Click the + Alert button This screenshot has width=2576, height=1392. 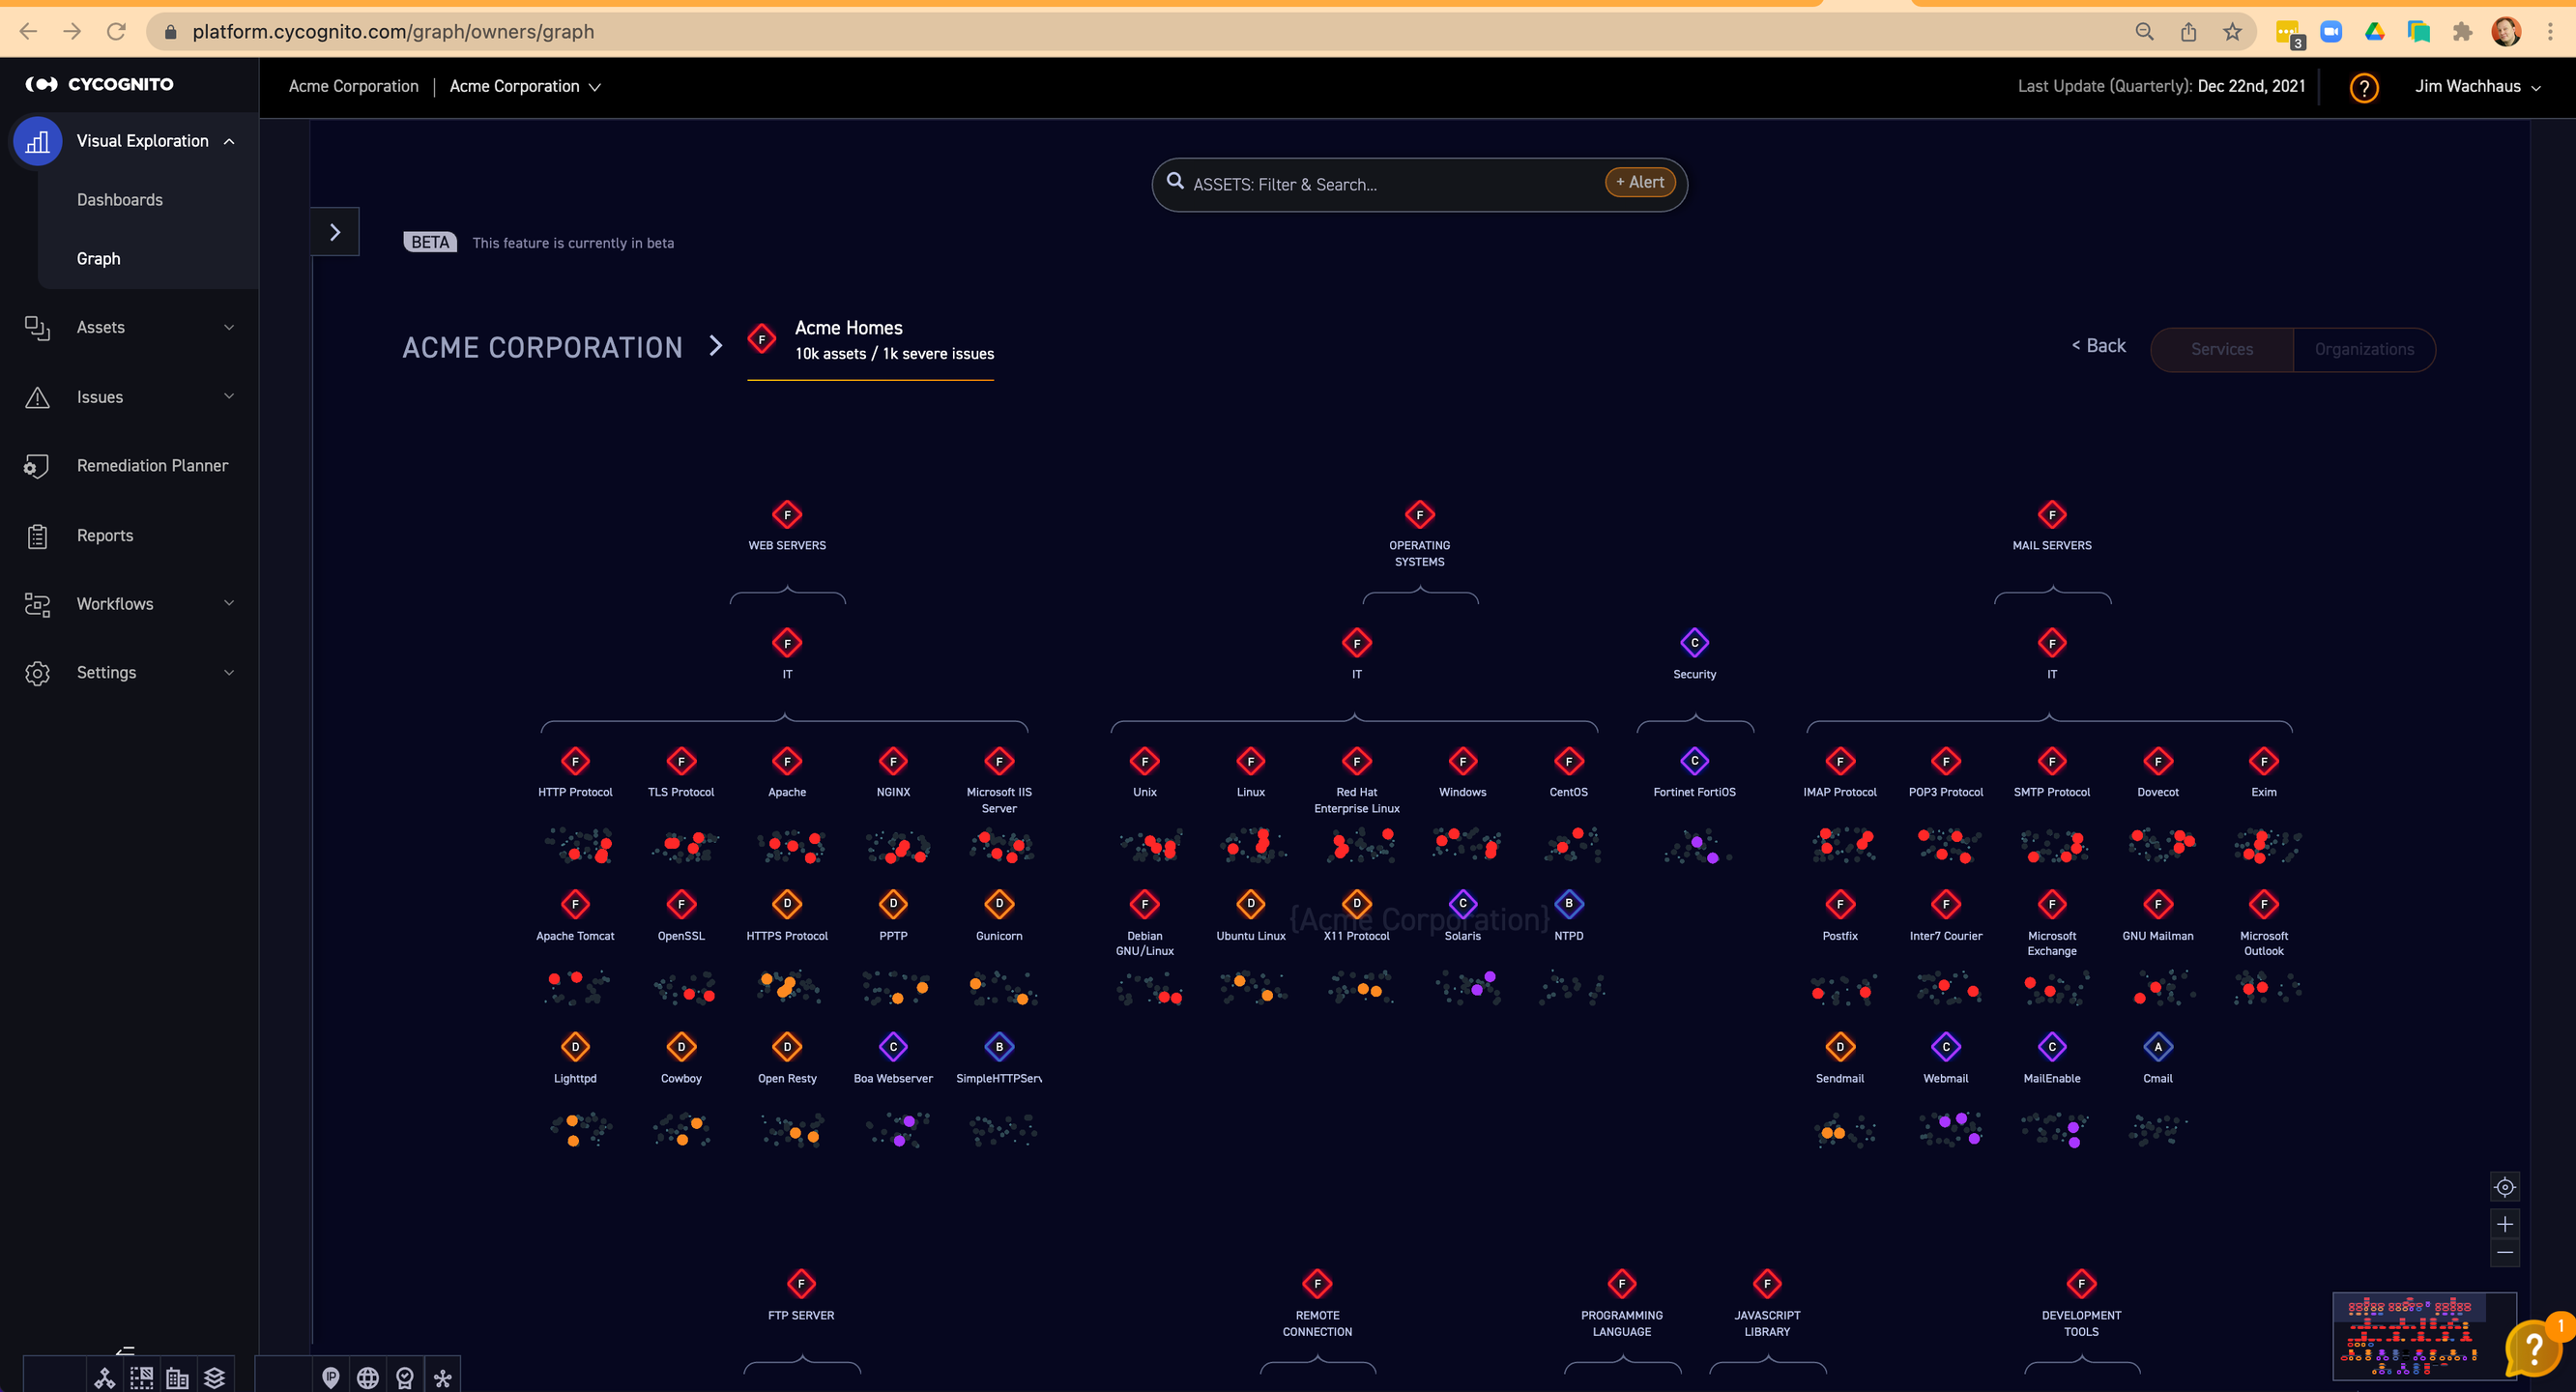tap(1639, 182)
